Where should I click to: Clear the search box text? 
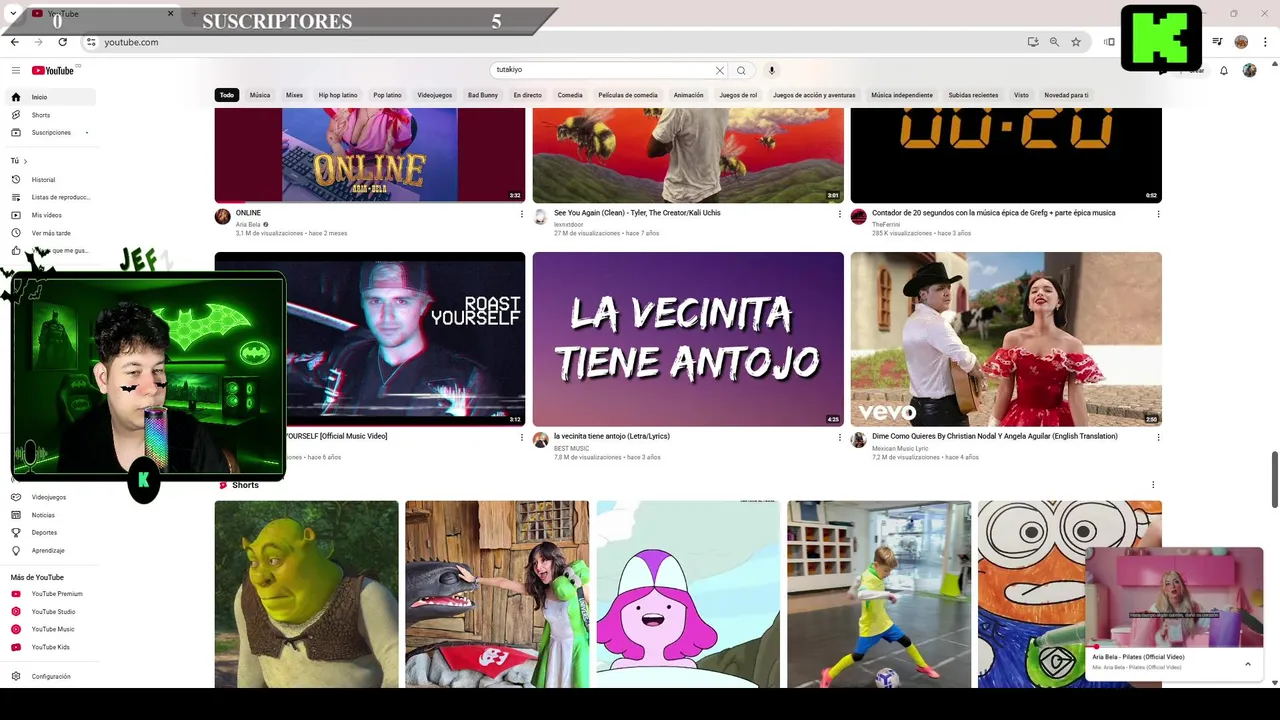pyautogui.click(x=719, y=70)
